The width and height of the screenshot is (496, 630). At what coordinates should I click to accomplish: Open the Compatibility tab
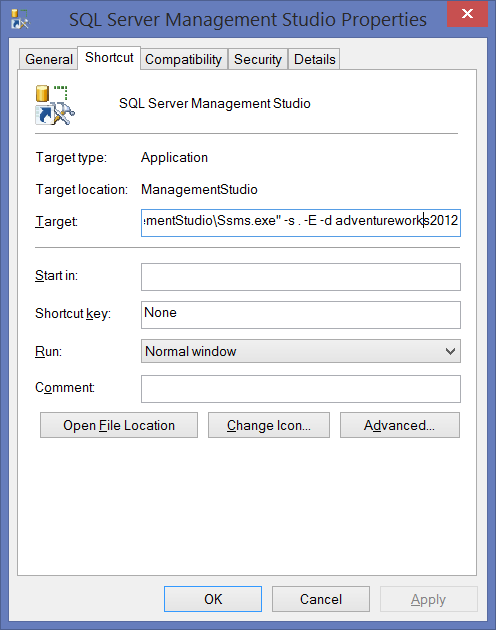183,59
